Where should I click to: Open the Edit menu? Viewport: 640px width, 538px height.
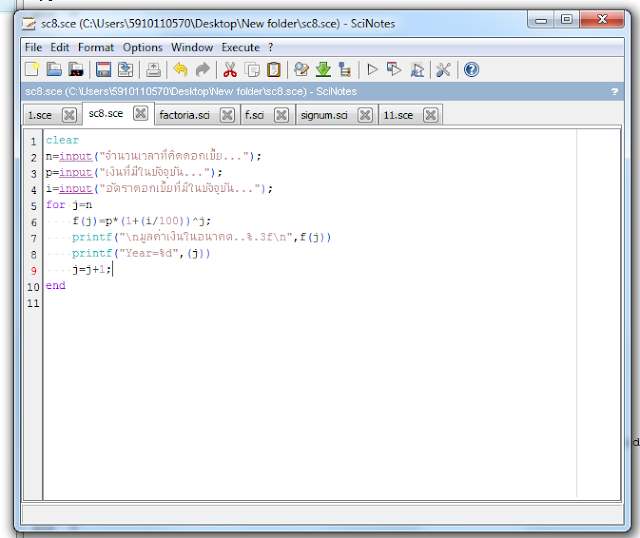coord(60,47)
